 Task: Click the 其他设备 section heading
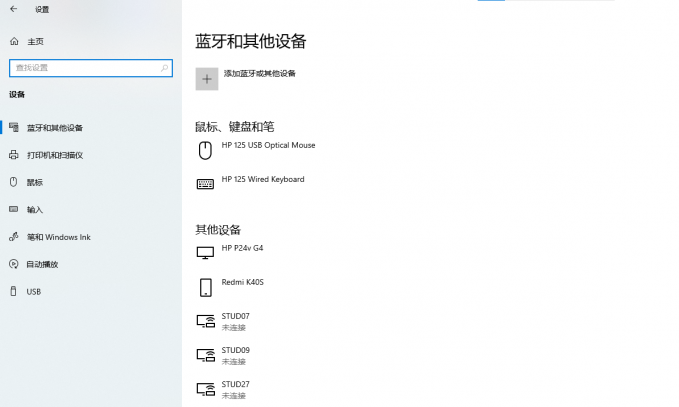pos(218,229)
